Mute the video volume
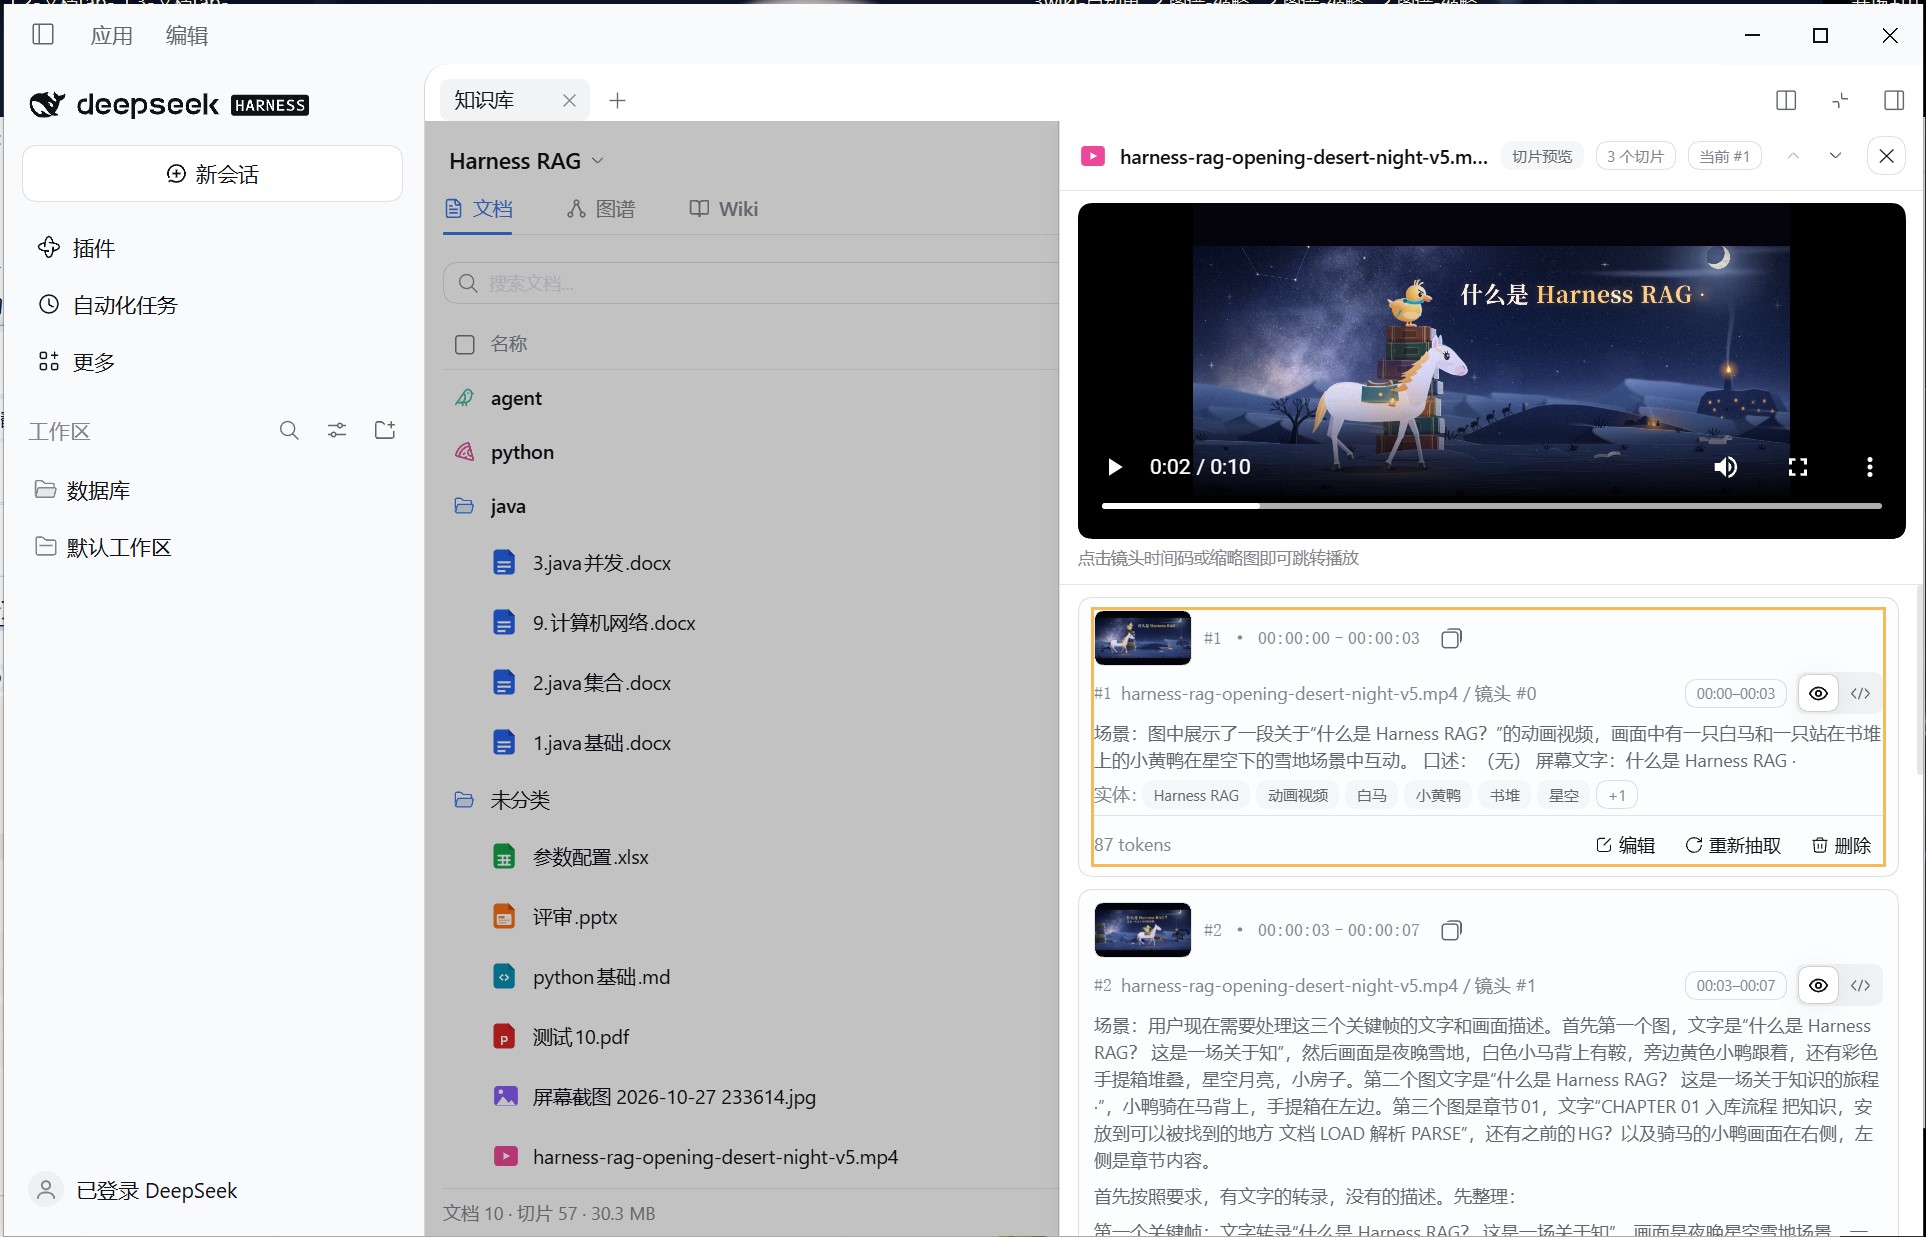Image resolution: width=1926 pixels, height=1237 pixels. [x=1726, y=467]
